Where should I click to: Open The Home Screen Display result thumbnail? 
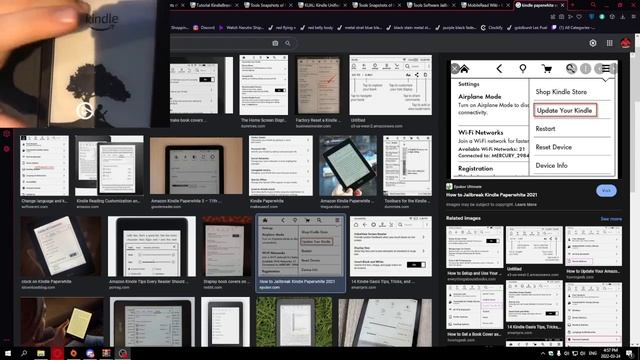tap(263, 85)
